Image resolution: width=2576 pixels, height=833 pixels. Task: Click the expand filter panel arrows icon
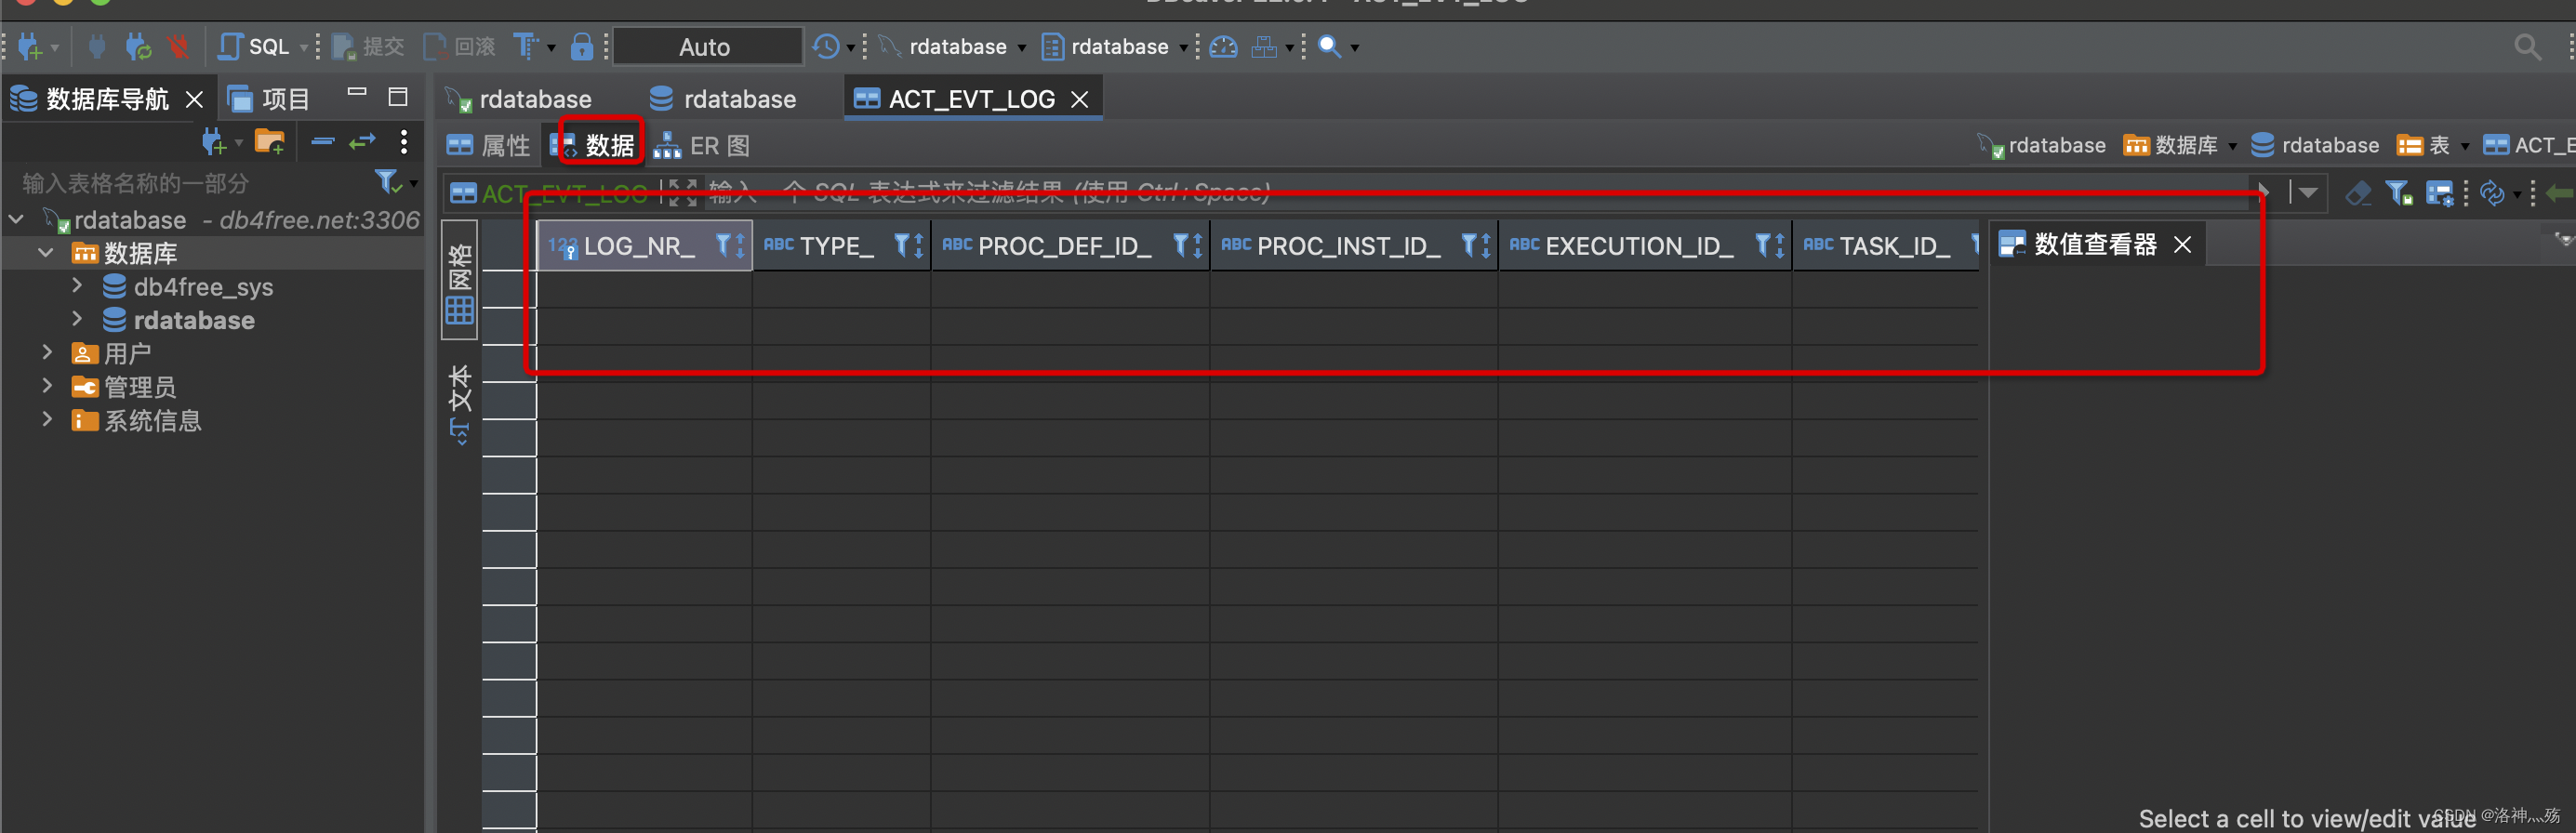682,192
